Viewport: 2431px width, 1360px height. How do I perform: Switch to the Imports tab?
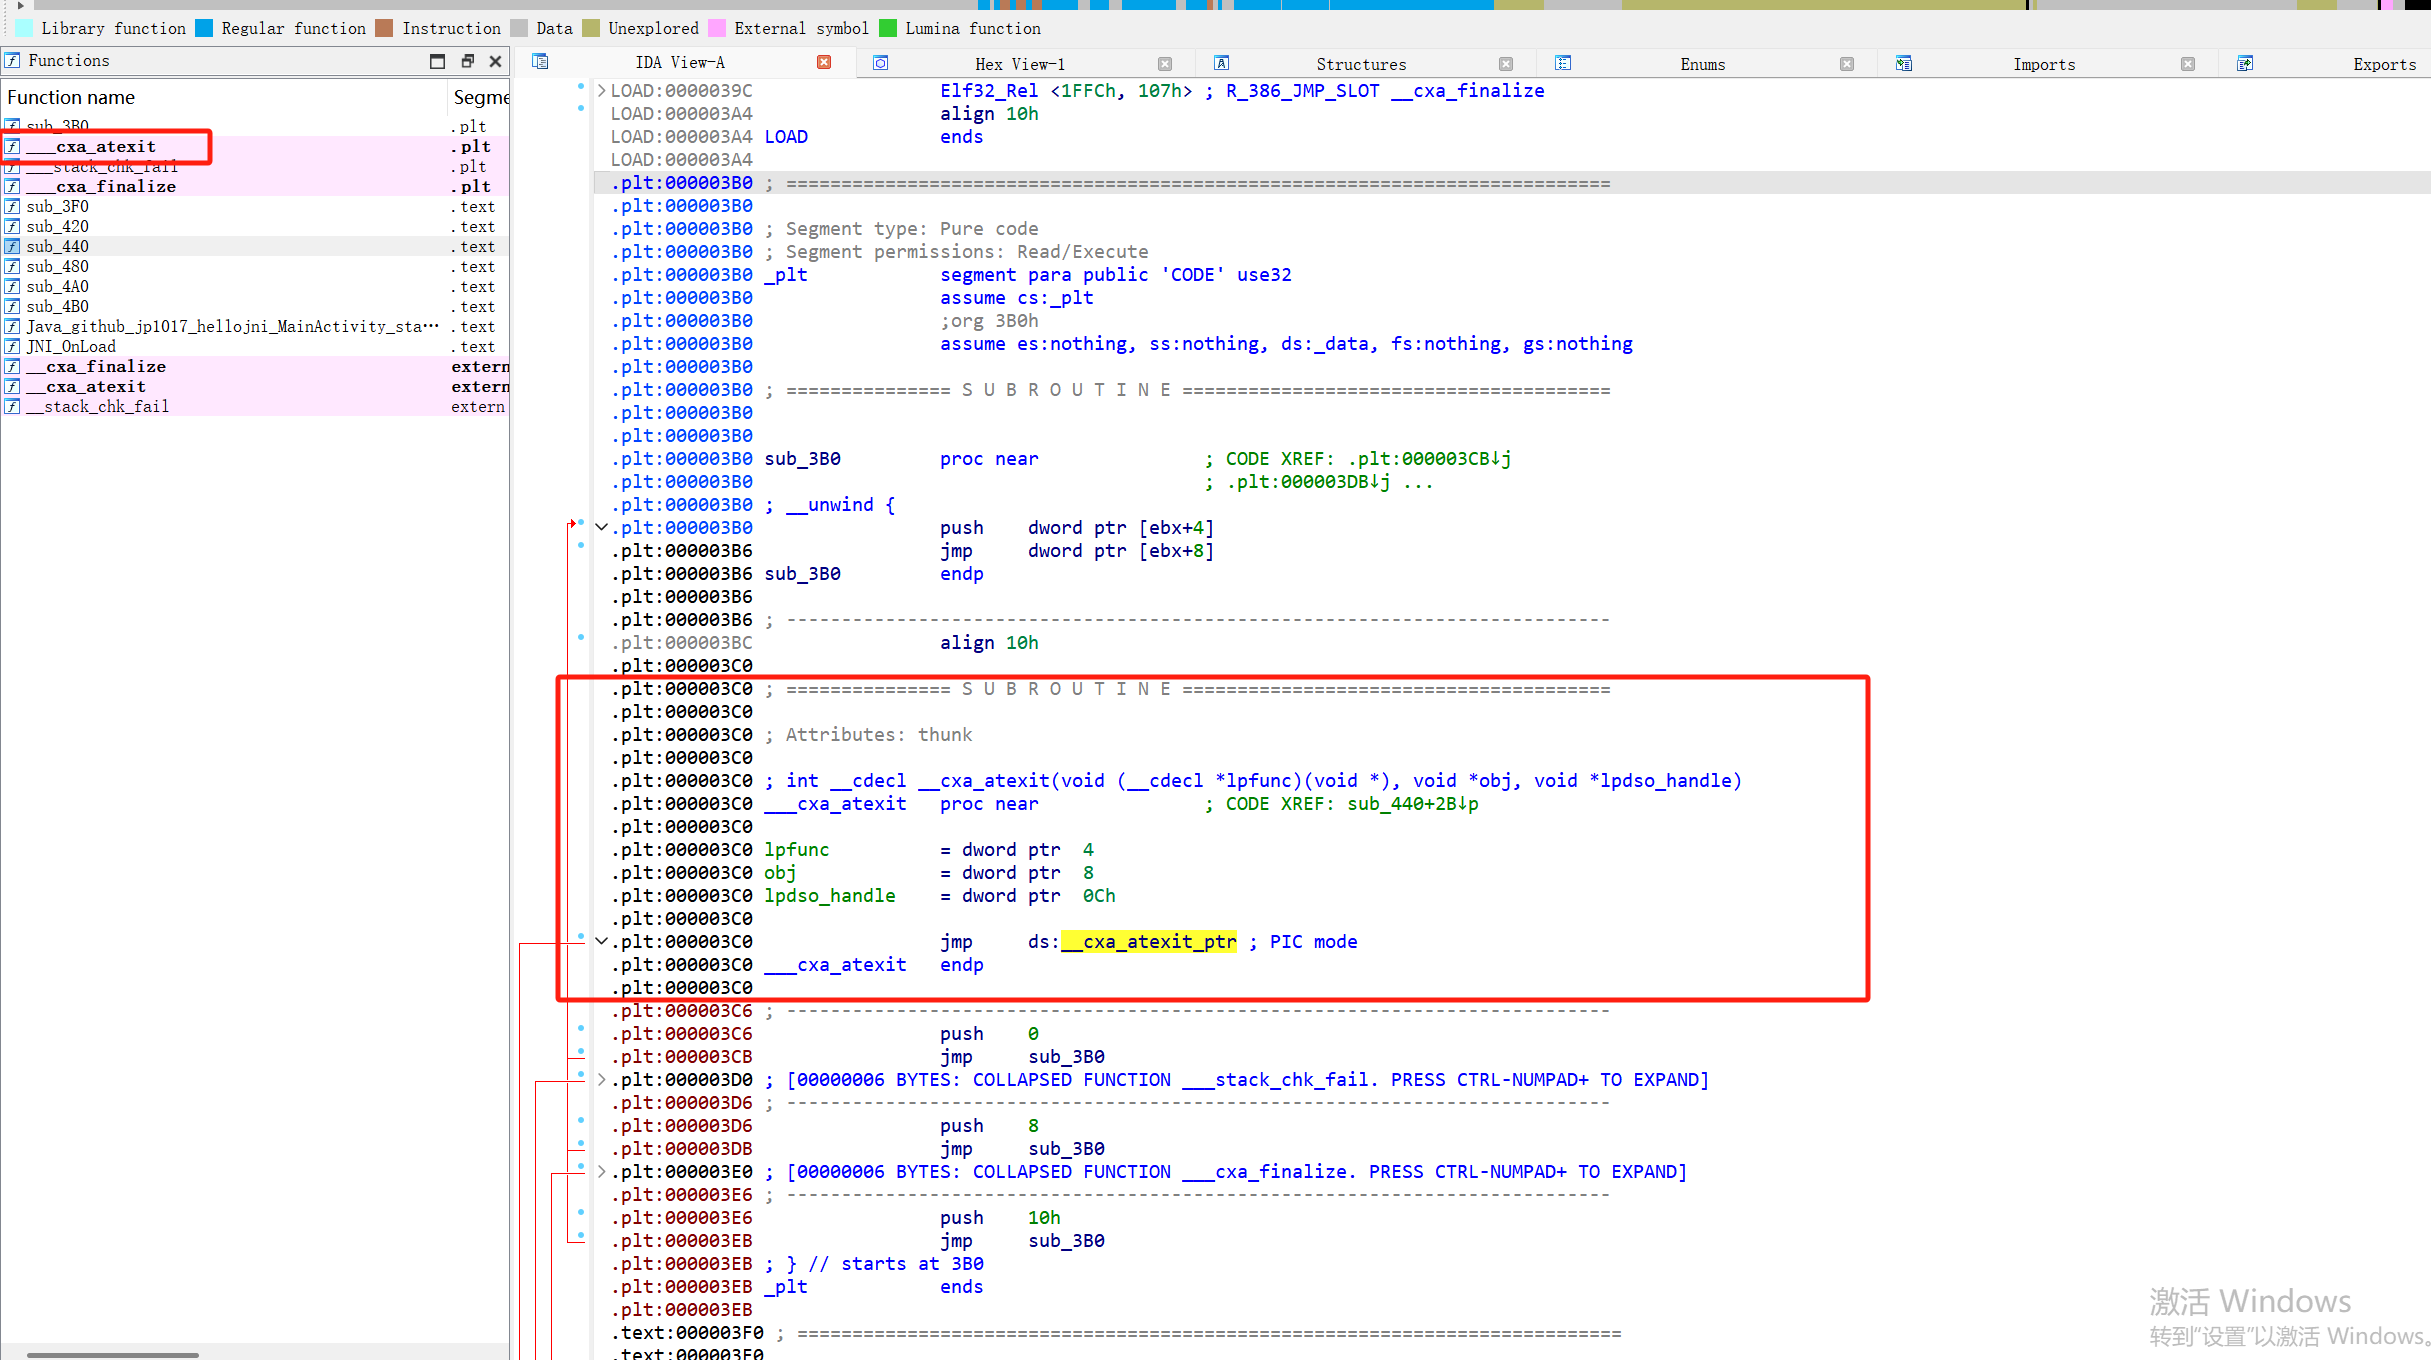click(2043, 64)
